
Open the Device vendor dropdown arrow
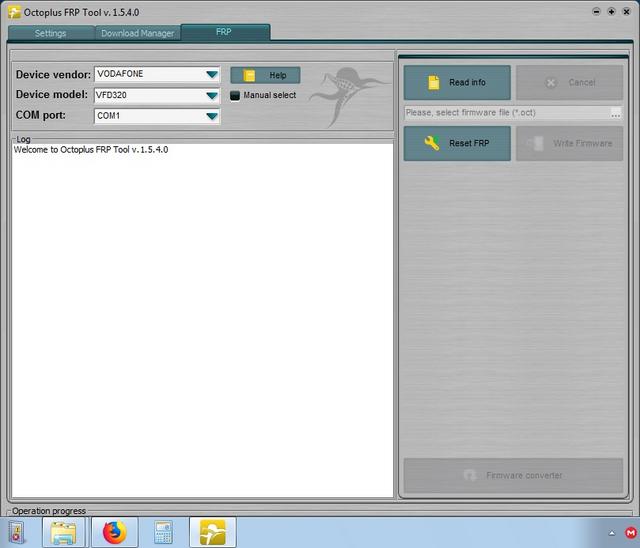pos(211,74)
